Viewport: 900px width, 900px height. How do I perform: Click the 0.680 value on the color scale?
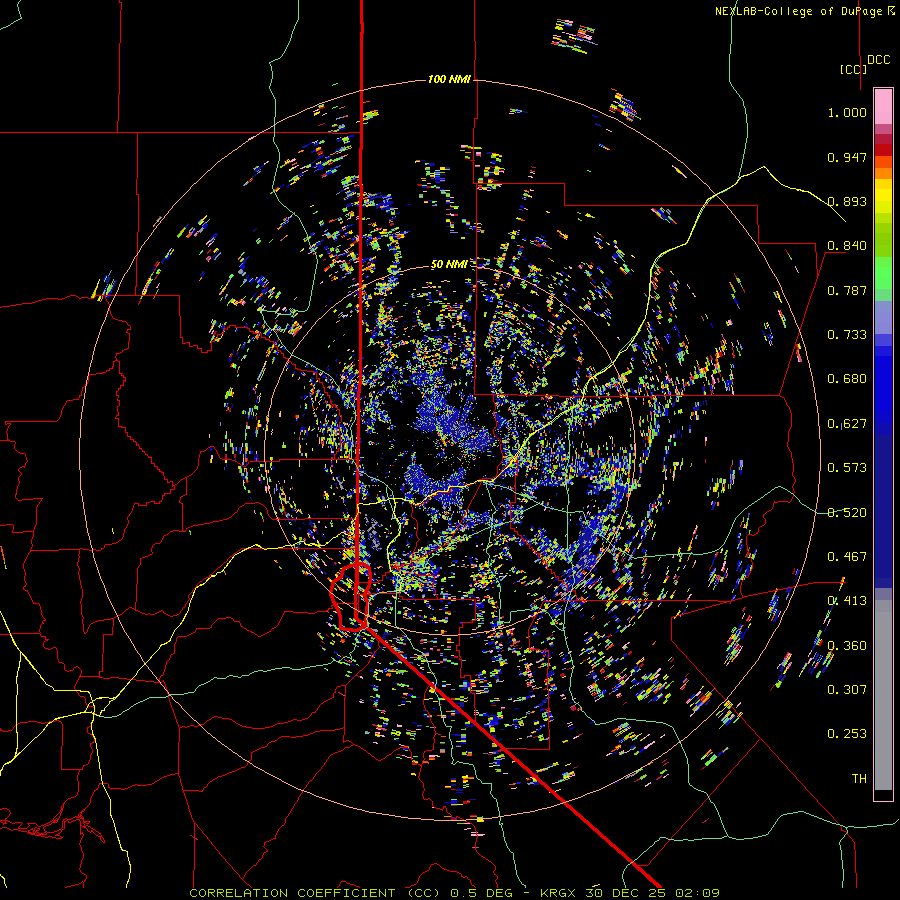[x=847, y=379]
